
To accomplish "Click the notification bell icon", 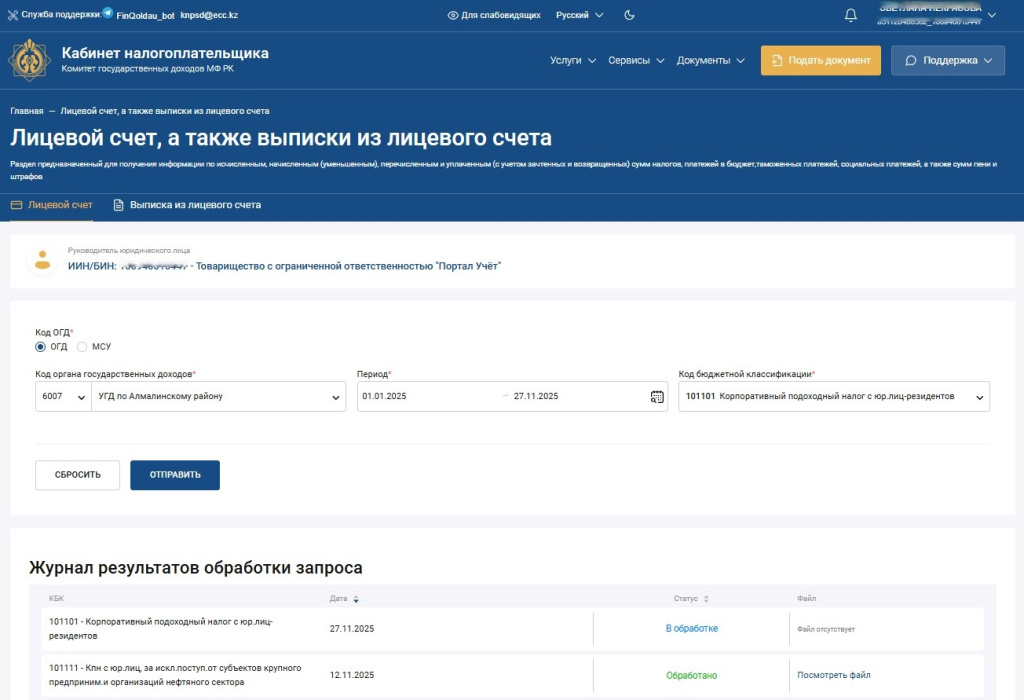I will coord(851,15).
